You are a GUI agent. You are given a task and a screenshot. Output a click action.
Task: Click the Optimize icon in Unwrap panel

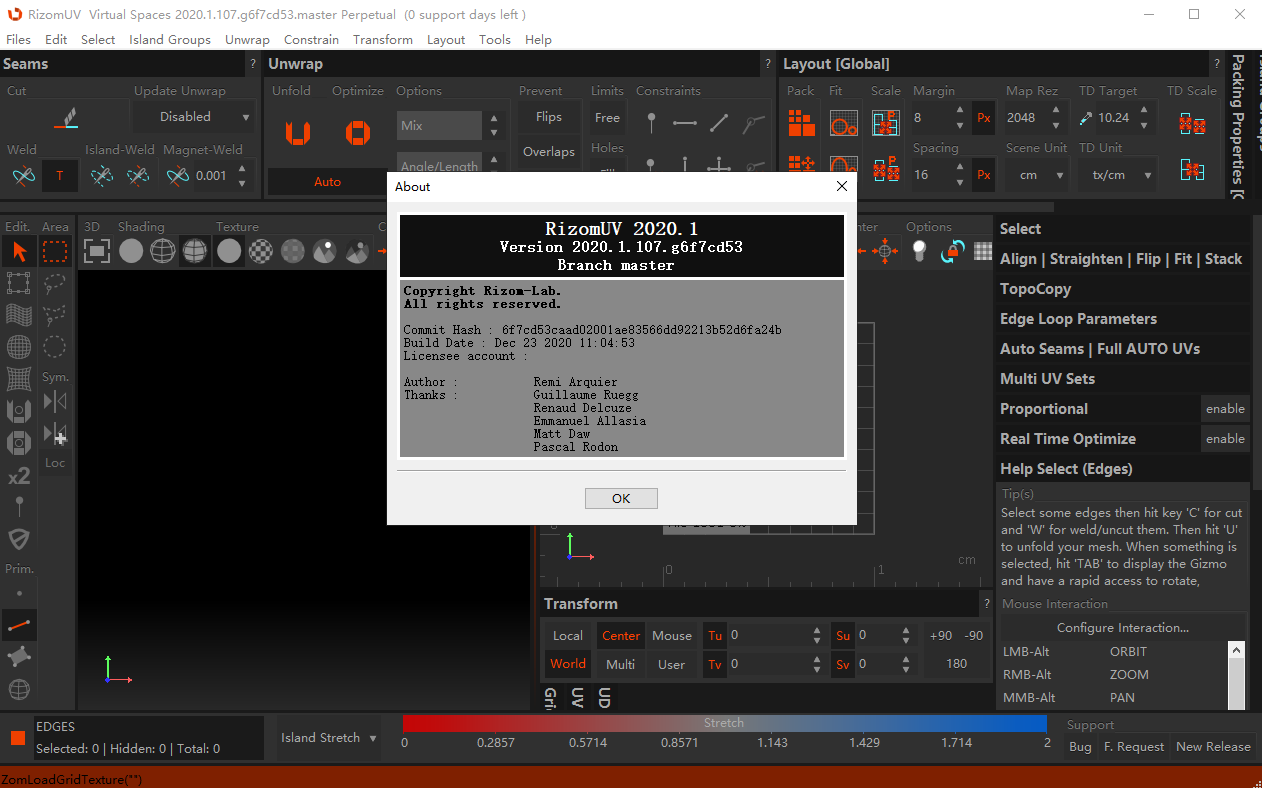pos(357,132)
